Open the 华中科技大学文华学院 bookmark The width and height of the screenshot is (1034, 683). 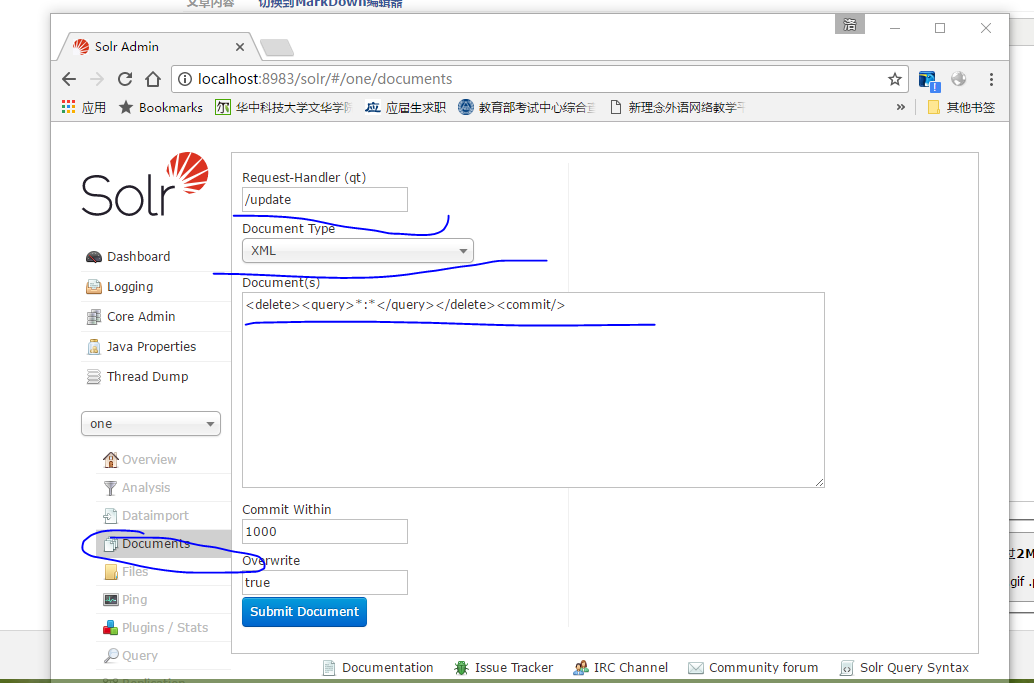(284, 107)
